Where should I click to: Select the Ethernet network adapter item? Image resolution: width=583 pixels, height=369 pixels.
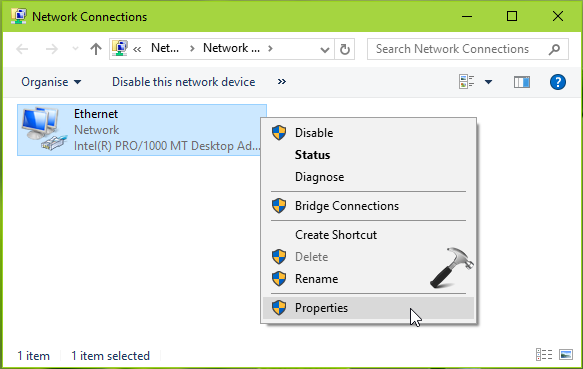(x=142, y=130)
